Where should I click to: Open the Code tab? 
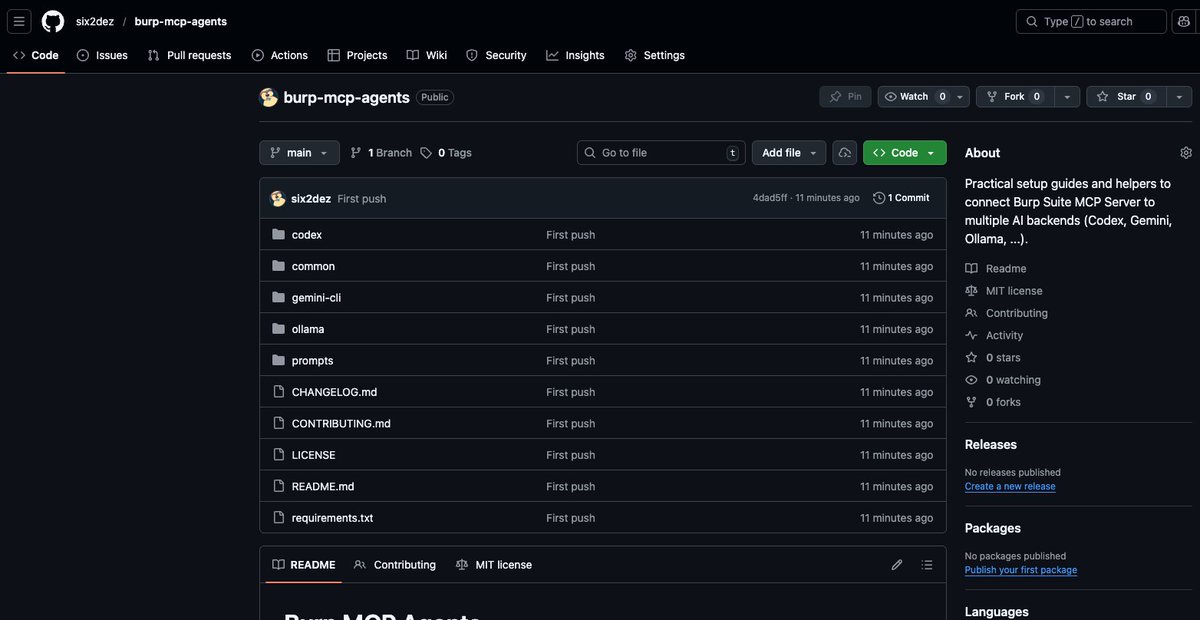tap(36, 55)
